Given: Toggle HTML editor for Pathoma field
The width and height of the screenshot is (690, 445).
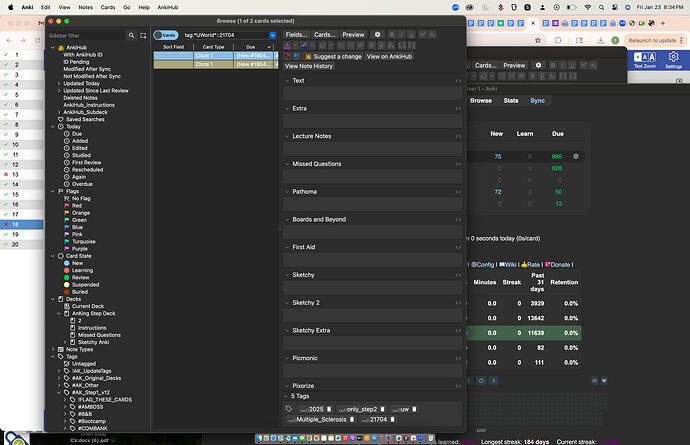Looking at the screenshot, I should click(x=459, y=192).
